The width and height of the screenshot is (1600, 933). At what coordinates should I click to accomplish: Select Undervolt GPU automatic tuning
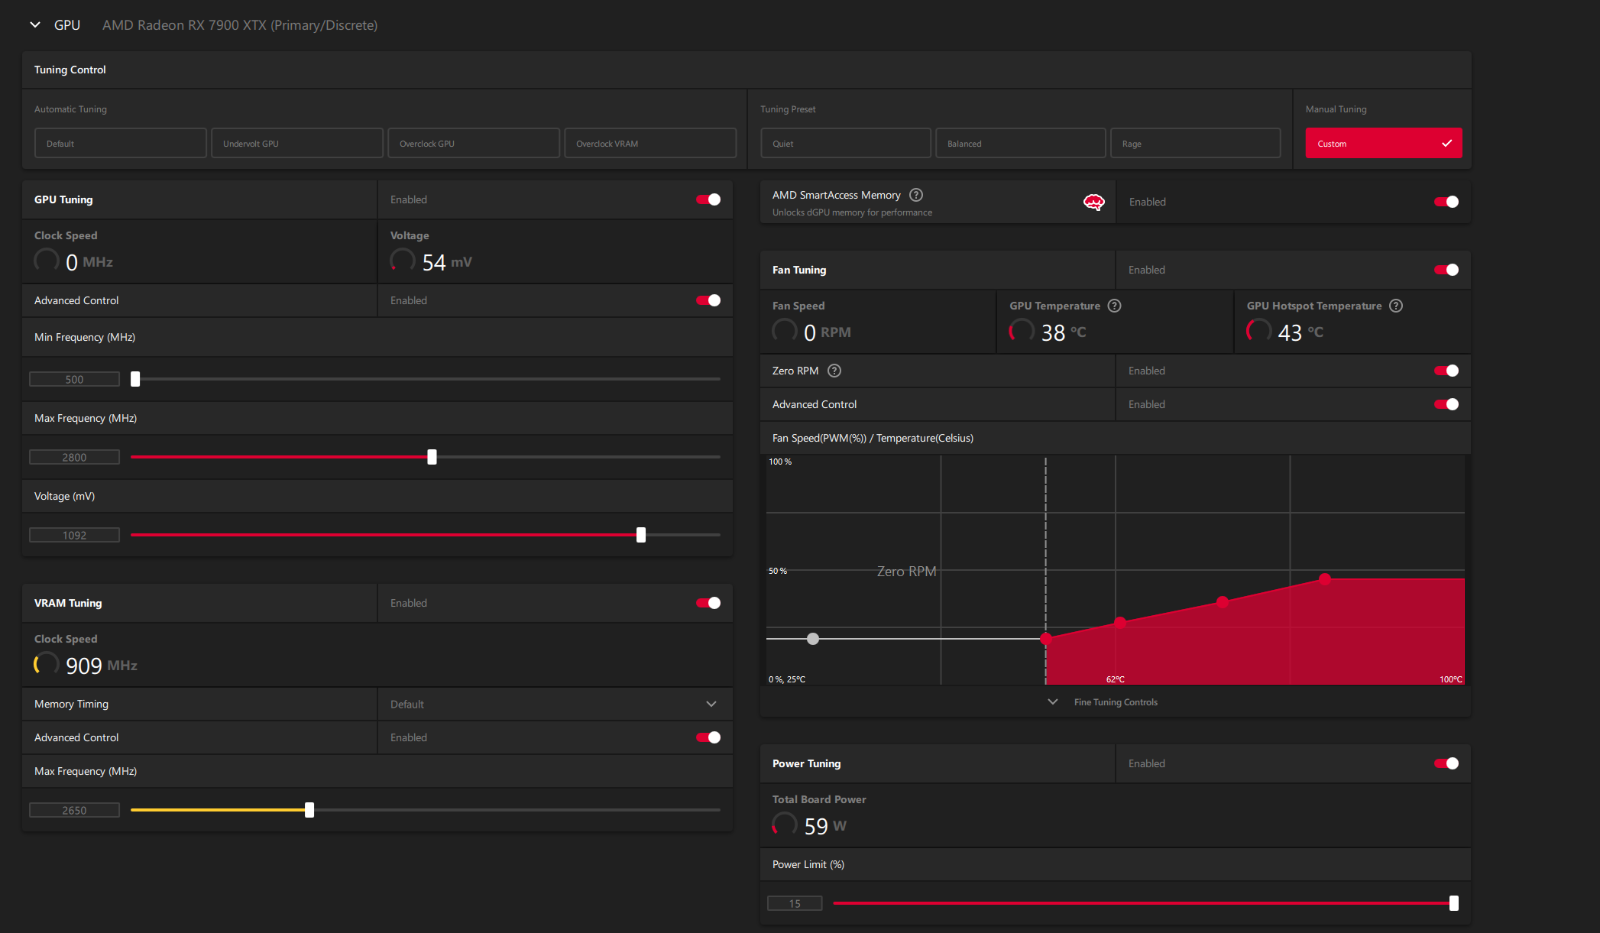point(297,143)
